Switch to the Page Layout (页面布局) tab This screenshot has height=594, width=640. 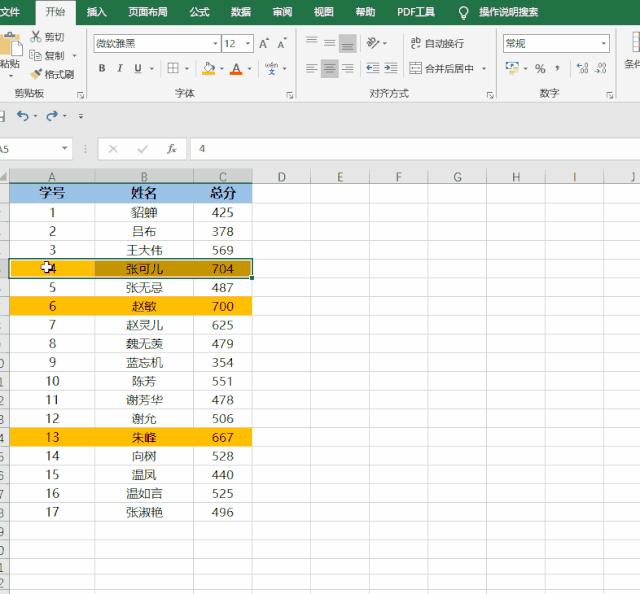[148, 12]
